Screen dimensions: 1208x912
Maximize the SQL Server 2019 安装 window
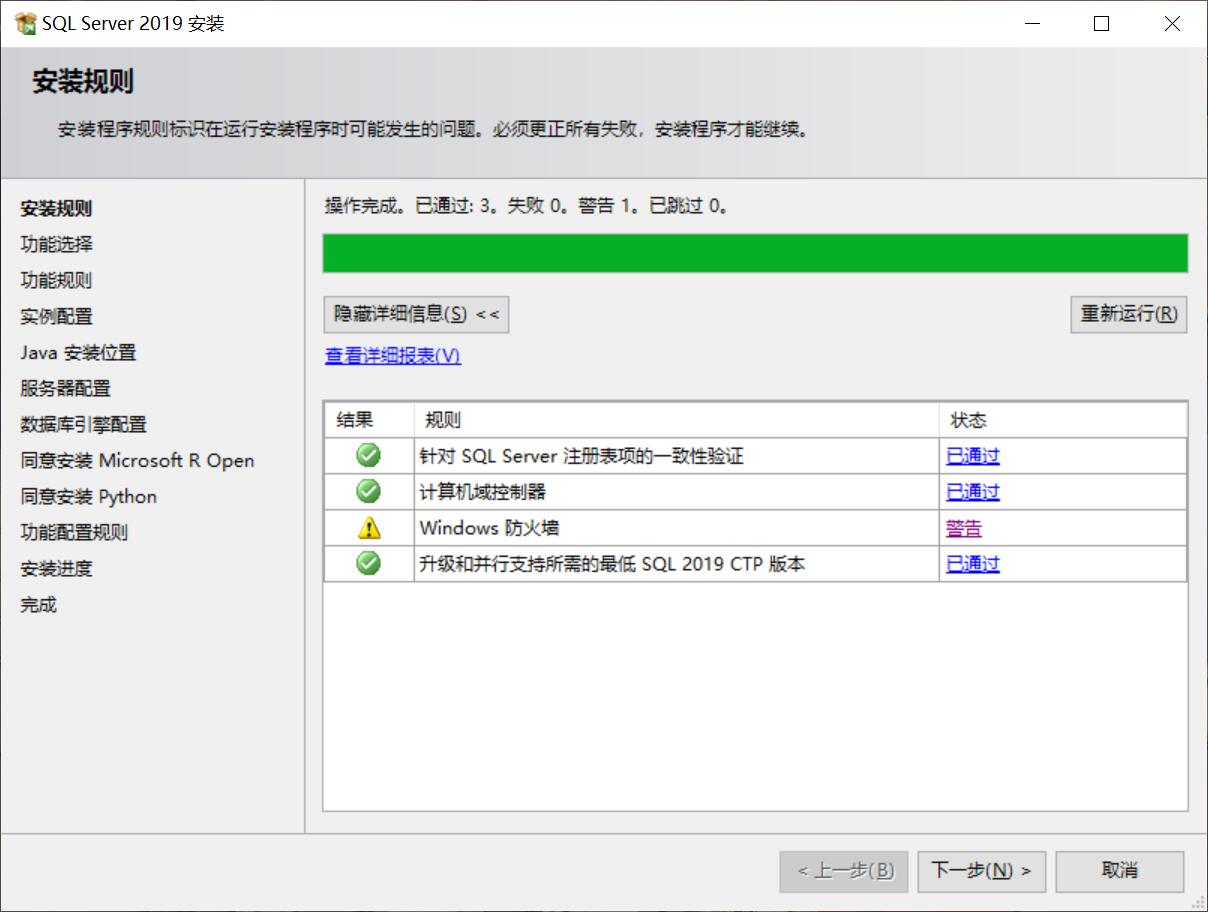(x=1101, y=24)
